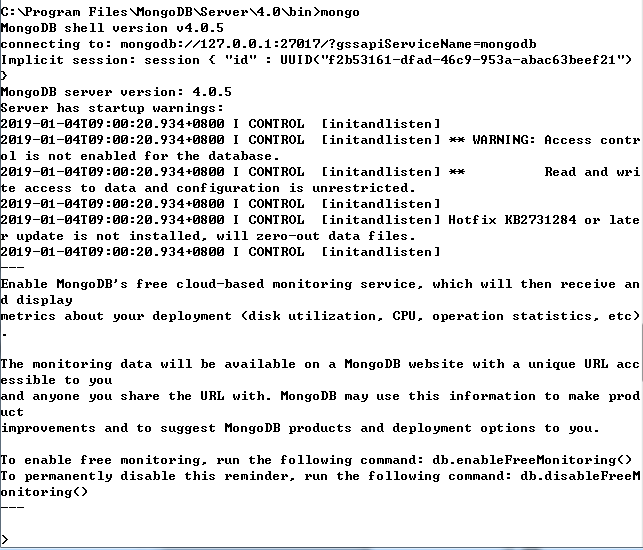Click the 'MongoDB server version: 4.0.5' line
The width and height of the screenshot is (643, 550).
click(x=116, y=92)
